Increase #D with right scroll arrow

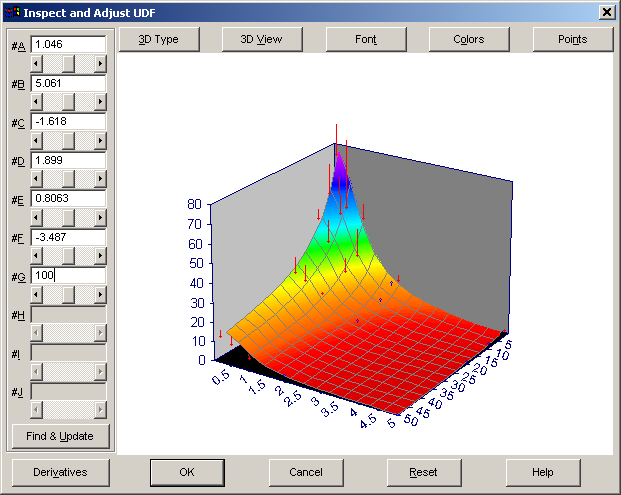[x=100, y=179]
